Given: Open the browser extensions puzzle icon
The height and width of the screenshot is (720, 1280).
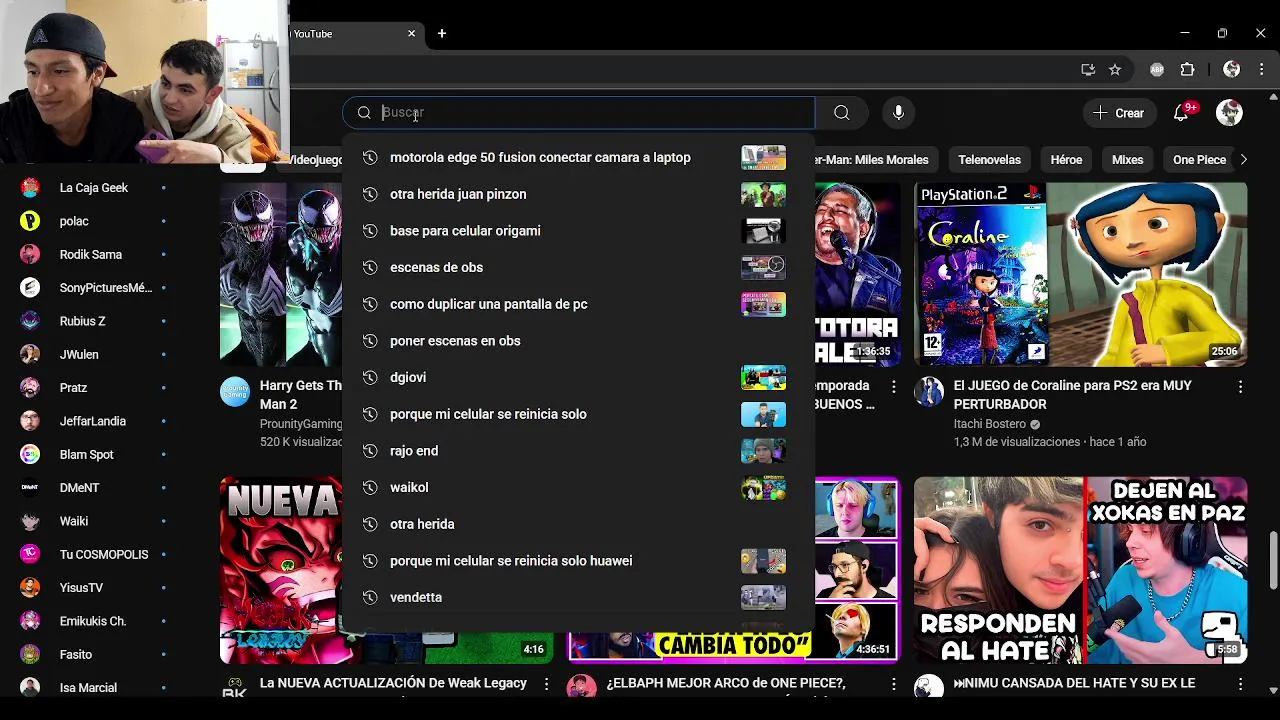Looking at the screenshot, I should (x=1188, y=69).
